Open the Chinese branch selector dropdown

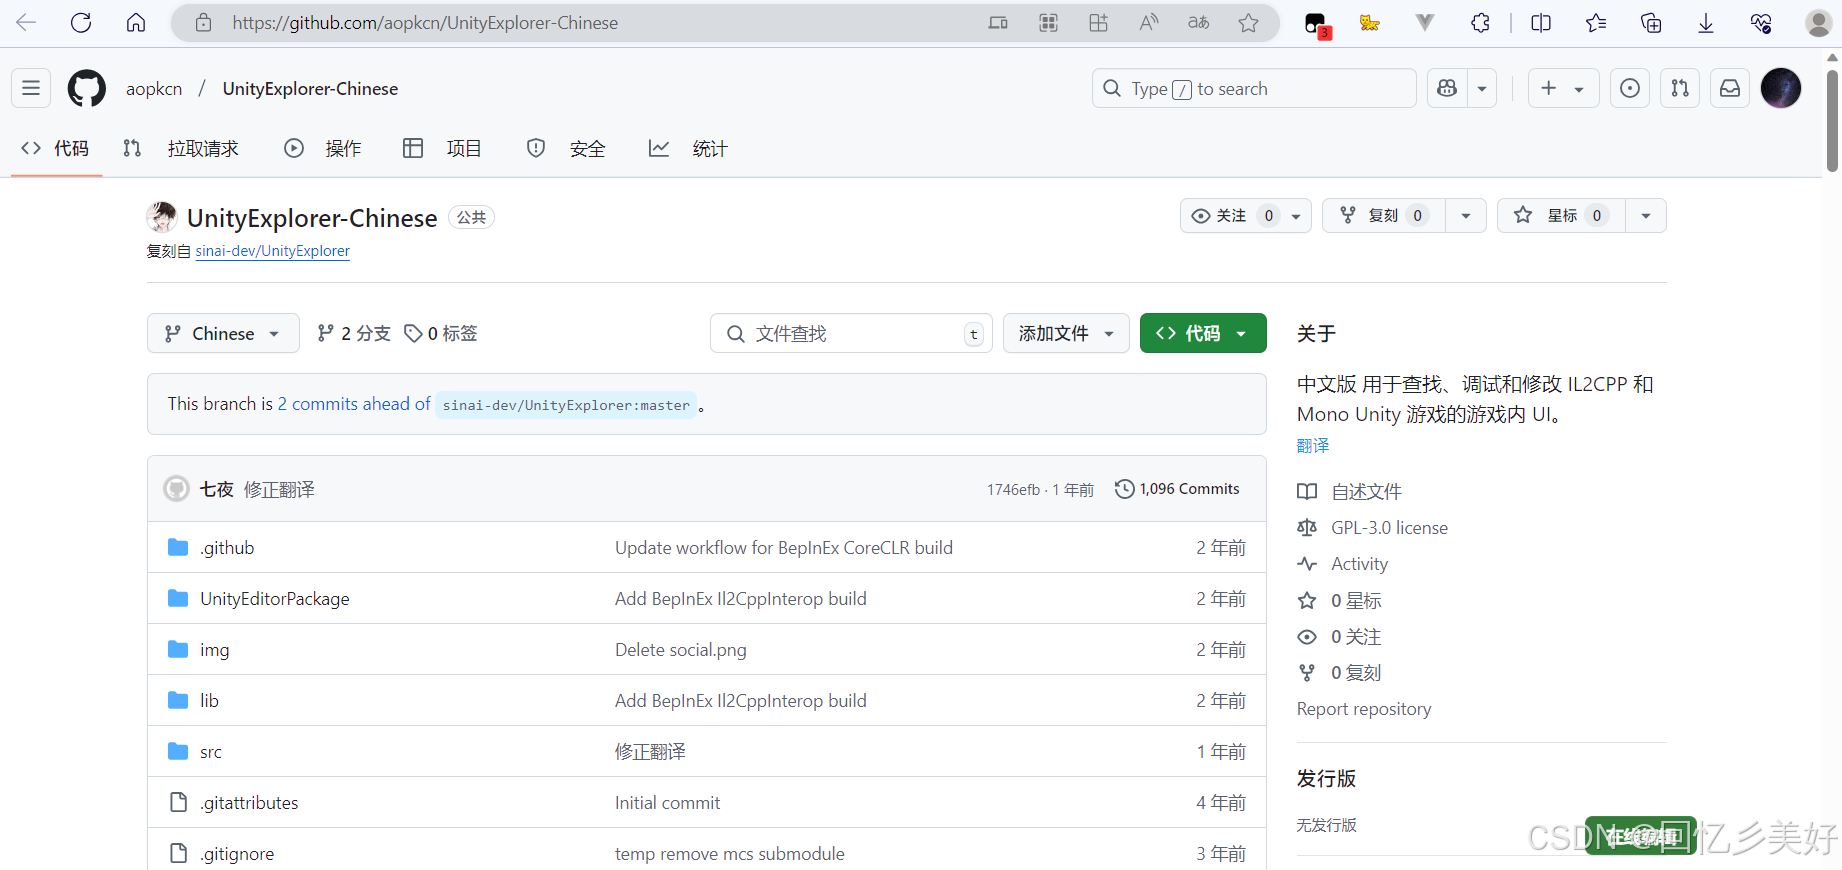pos(223,333)
